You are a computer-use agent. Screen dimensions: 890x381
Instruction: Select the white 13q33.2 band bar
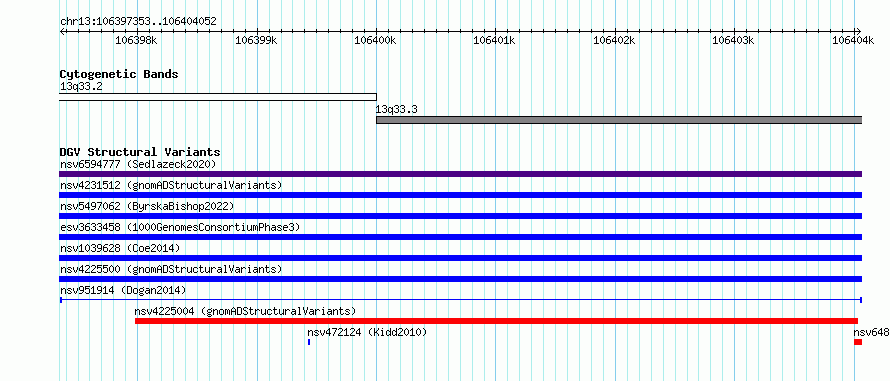pyautogui.click(x=218, y=97)
